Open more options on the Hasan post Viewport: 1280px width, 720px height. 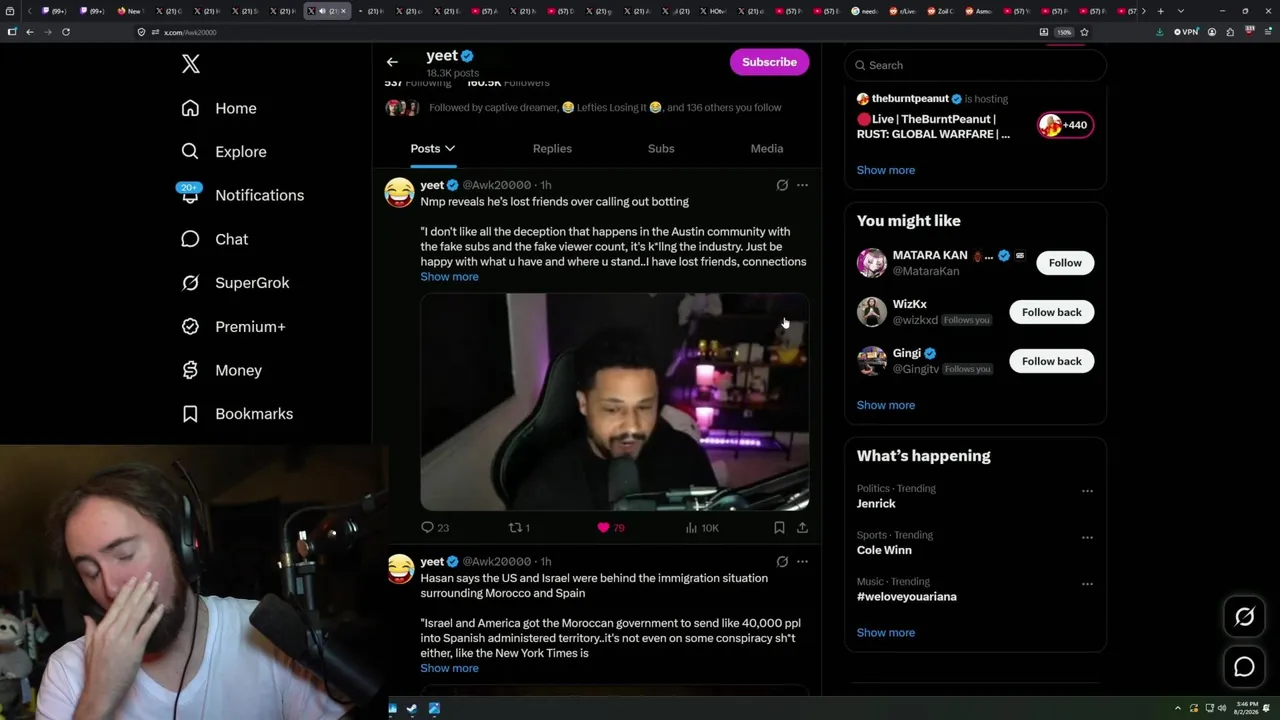tap(802, 562)
